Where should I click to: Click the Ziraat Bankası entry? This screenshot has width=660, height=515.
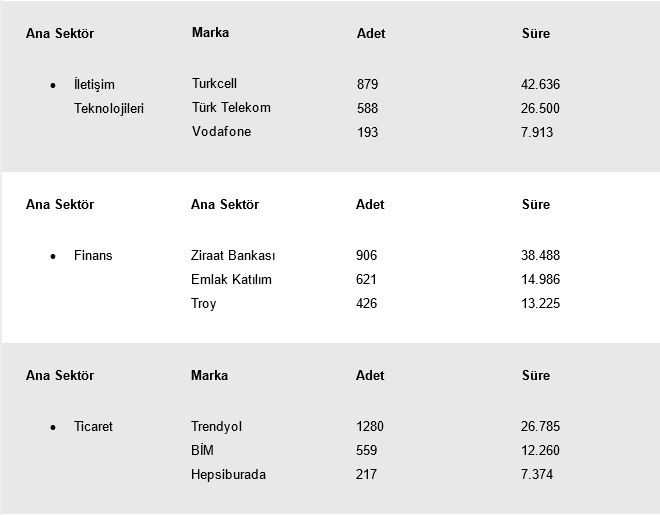point(233,255)
